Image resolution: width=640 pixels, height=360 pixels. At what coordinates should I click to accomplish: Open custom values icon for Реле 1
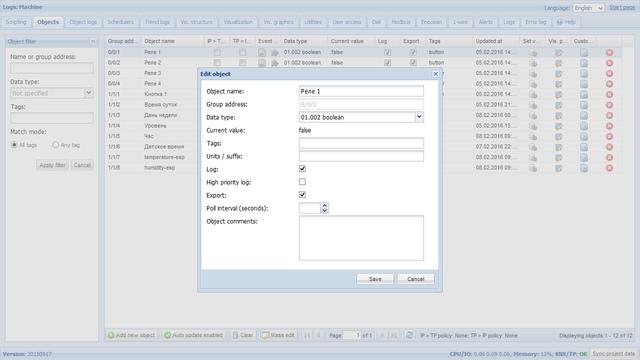coord(584,53)
